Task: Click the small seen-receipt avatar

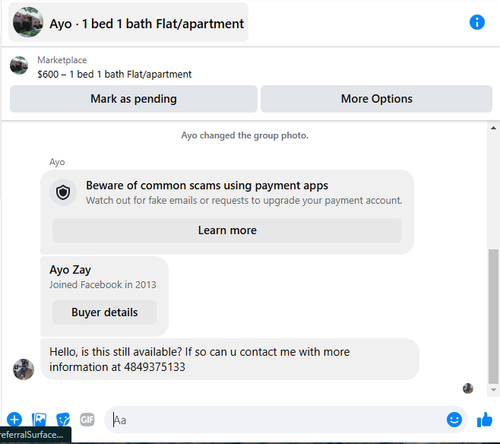Action: (468, 388)
